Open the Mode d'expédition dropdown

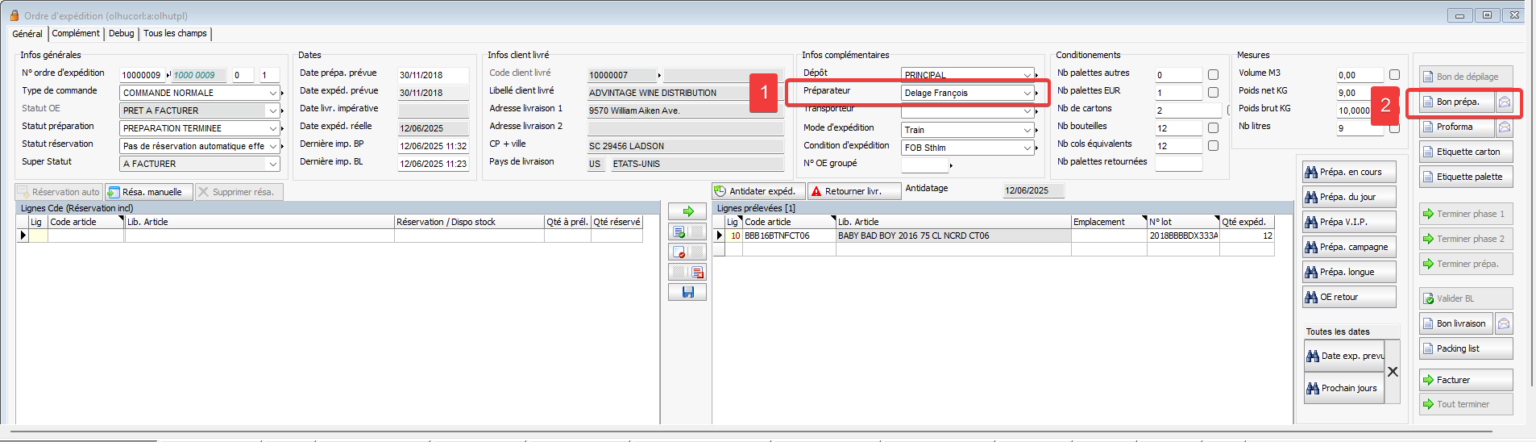pos(1027,129)
